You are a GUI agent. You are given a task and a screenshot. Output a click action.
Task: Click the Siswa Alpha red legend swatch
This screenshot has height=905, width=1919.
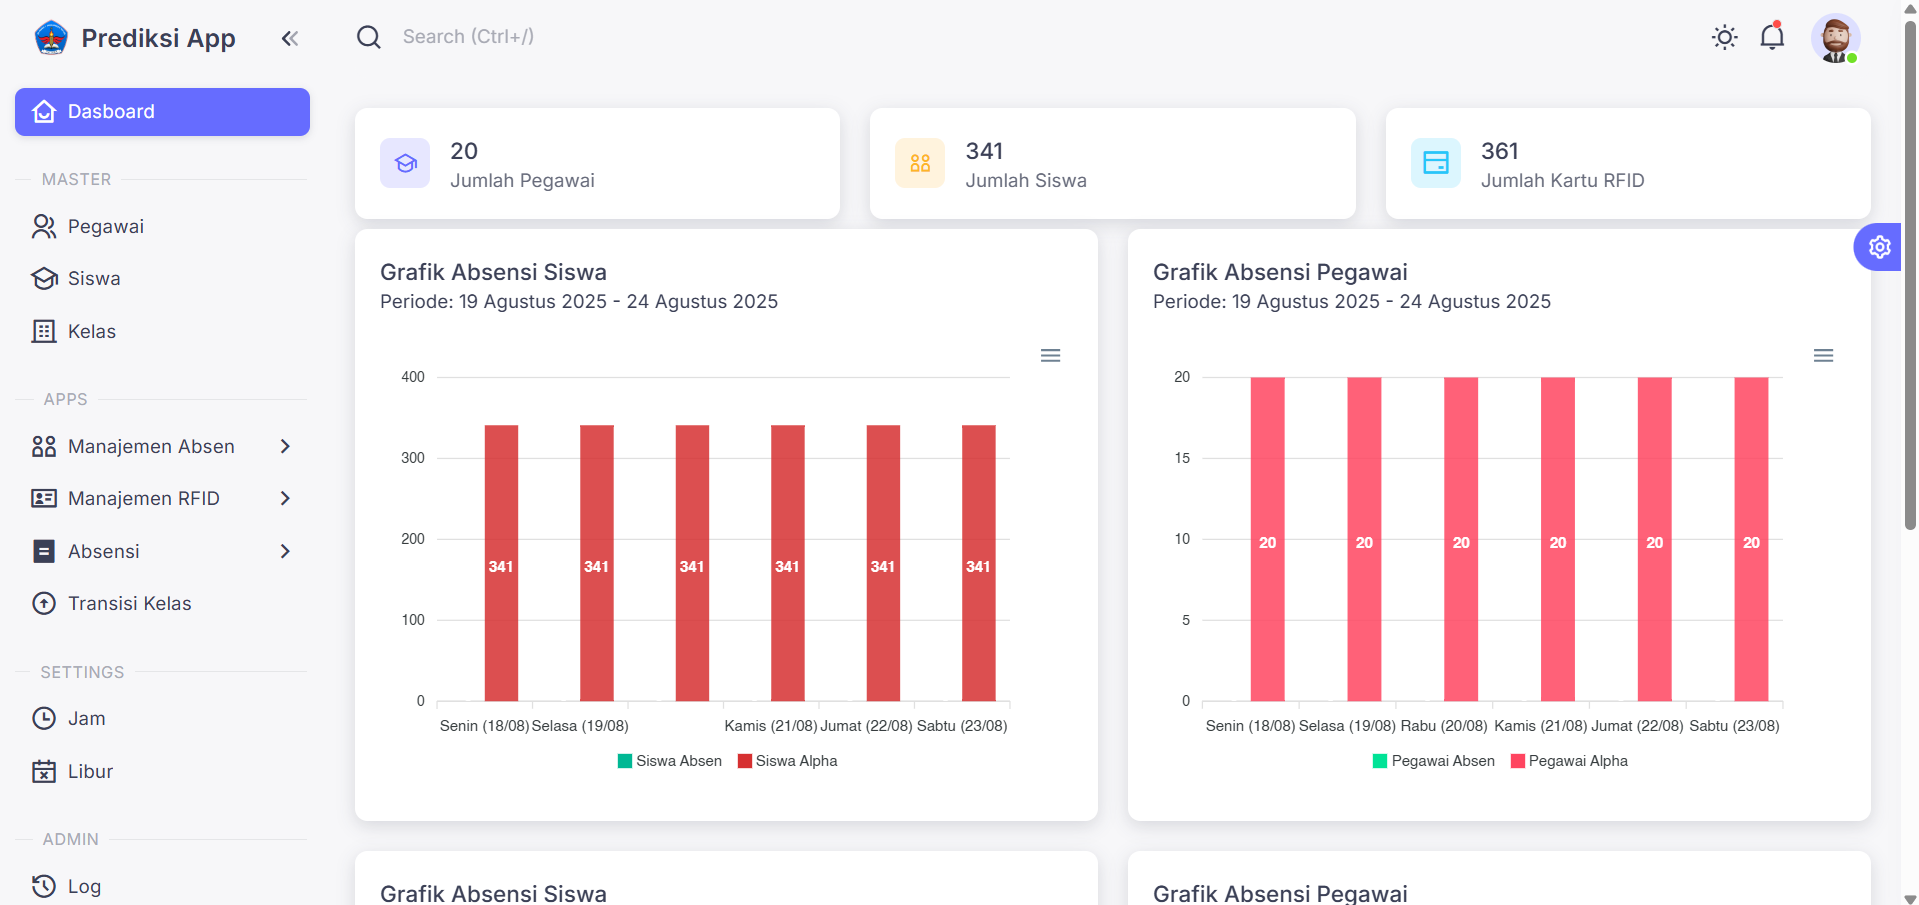pos(744,762)
